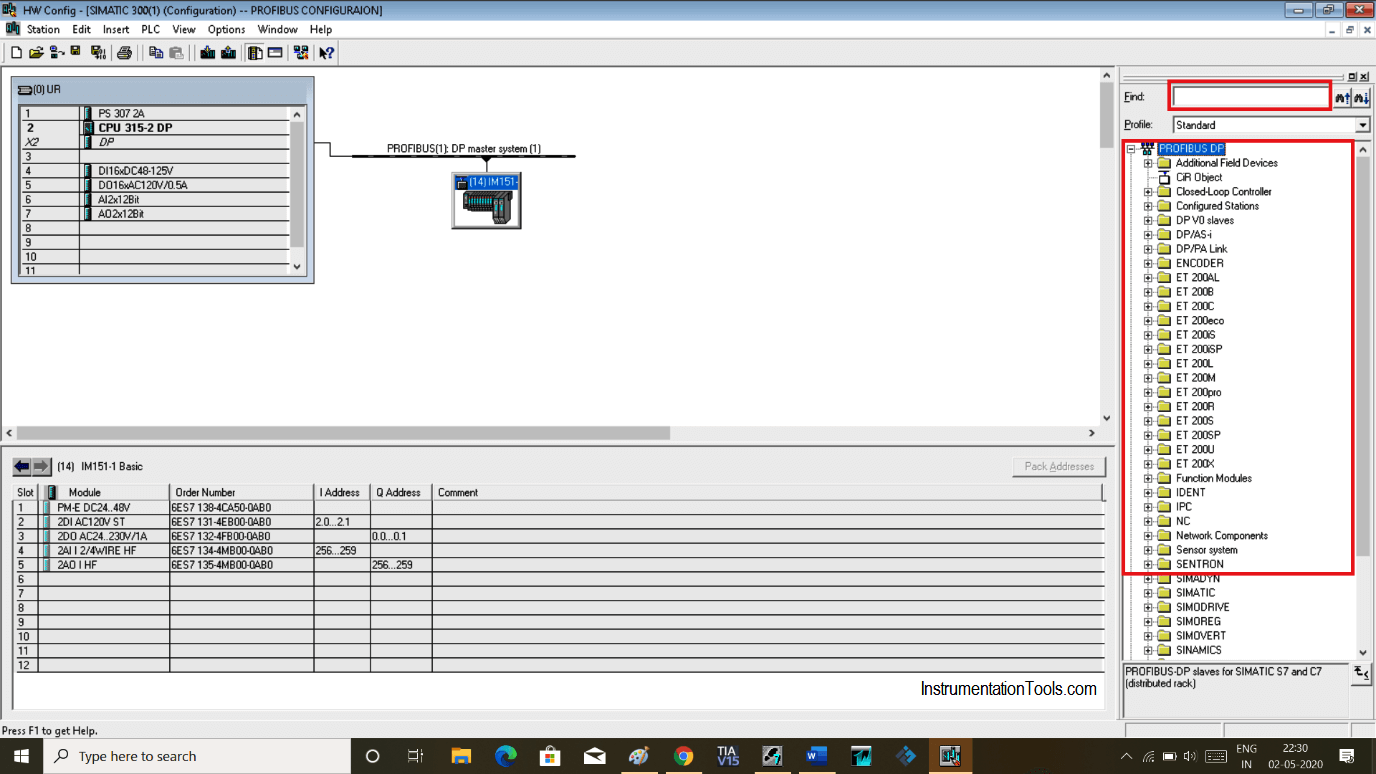The width and height of the screenshot is (1376, 774).
Task: Click the Paste toolbar icon
Action: (x=176, y=52)
